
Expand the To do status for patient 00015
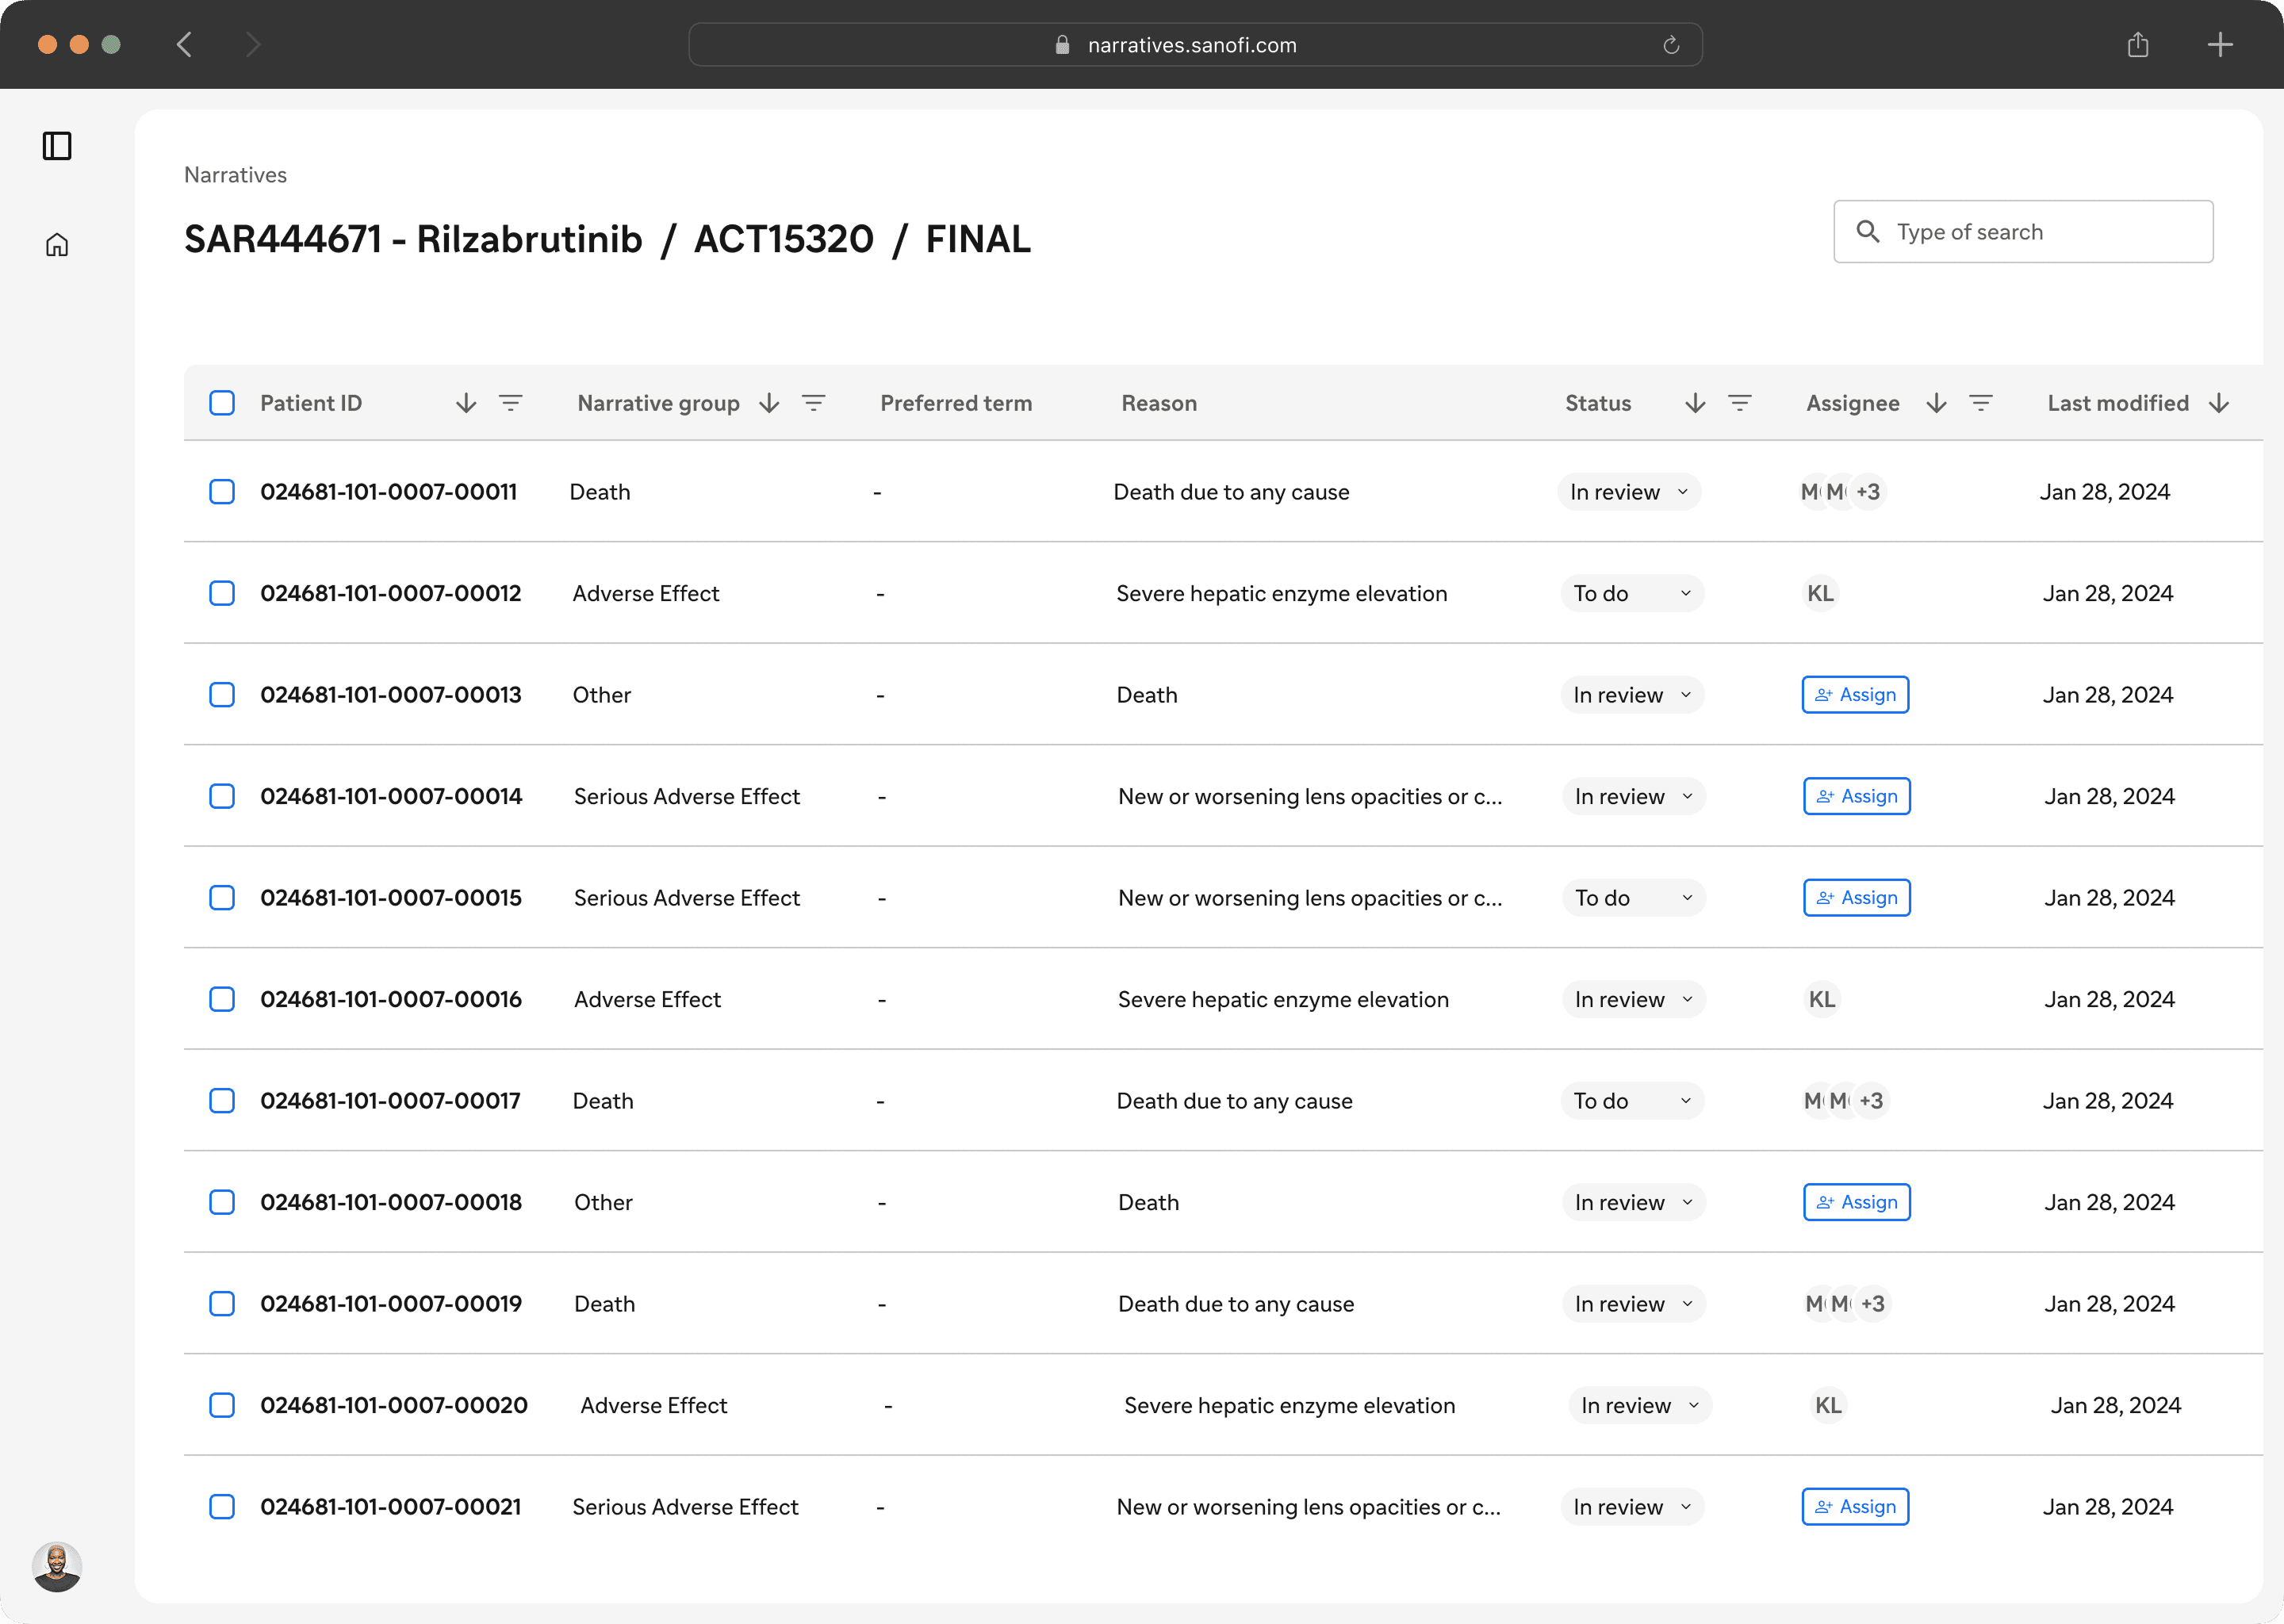[x=1633, y=898]
